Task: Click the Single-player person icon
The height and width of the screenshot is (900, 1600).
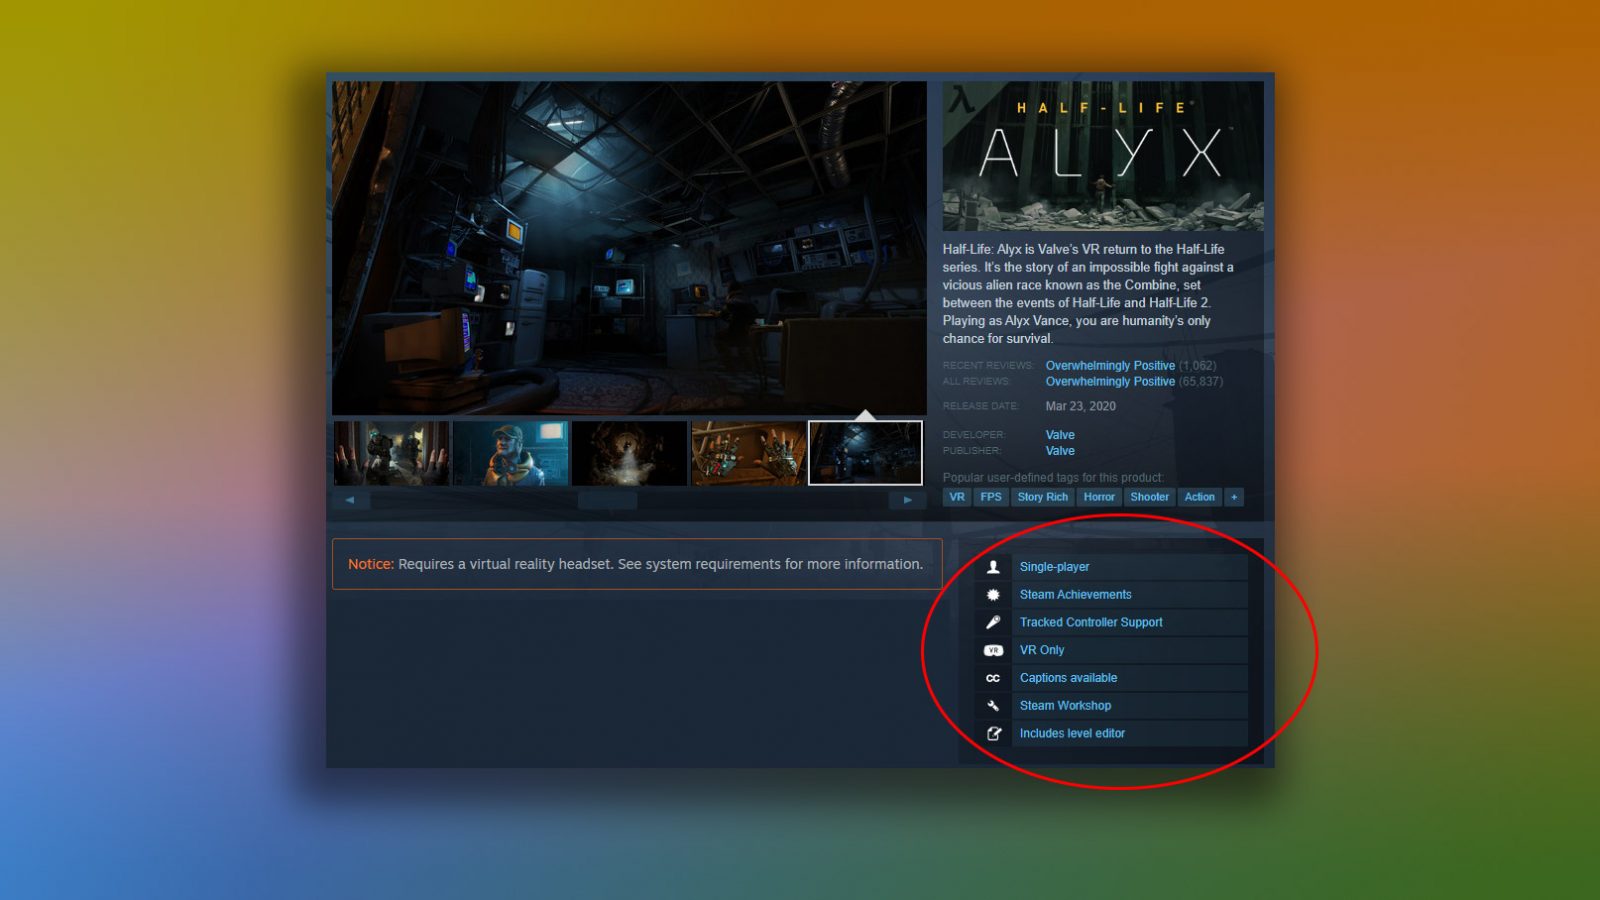Action: 993,567
